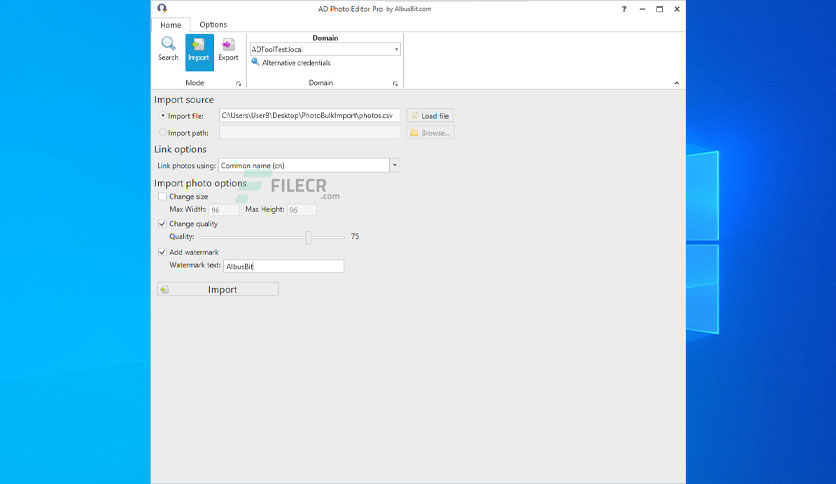Click the Alternative credentials key icon

tap(255, 62)
